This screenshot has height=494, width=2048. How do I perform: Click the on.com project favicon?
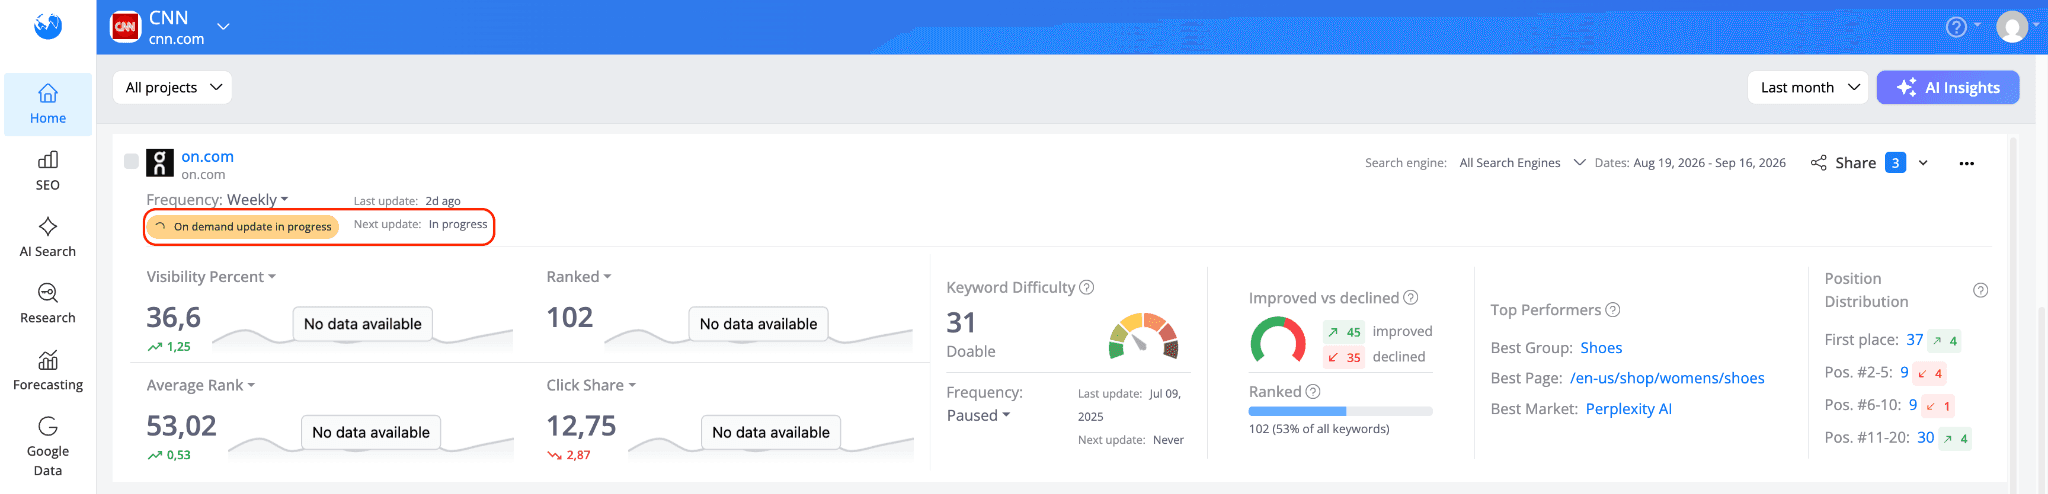tap(160, 163)
